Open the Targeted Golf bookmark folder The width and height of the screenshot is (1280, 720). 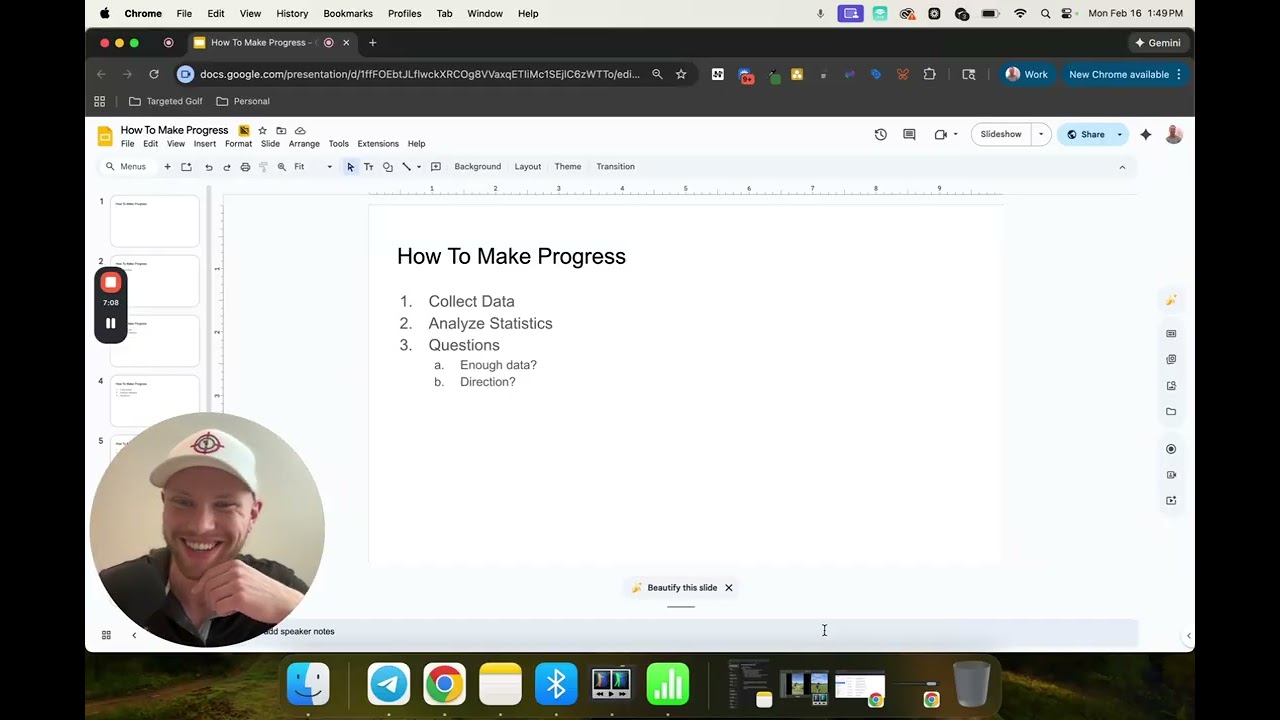pyautogui.click(x=166, y=101)
